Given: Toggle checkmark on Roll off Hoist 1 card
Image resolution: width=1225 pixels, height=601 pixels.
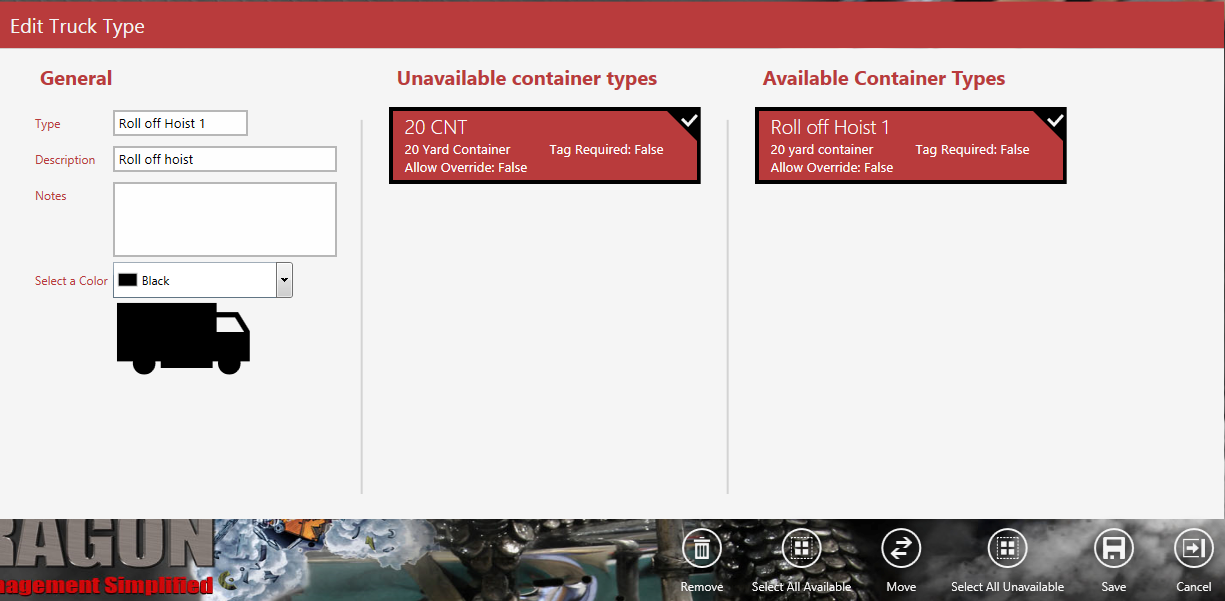Looking at the screenshot, I should (1055, 120).
